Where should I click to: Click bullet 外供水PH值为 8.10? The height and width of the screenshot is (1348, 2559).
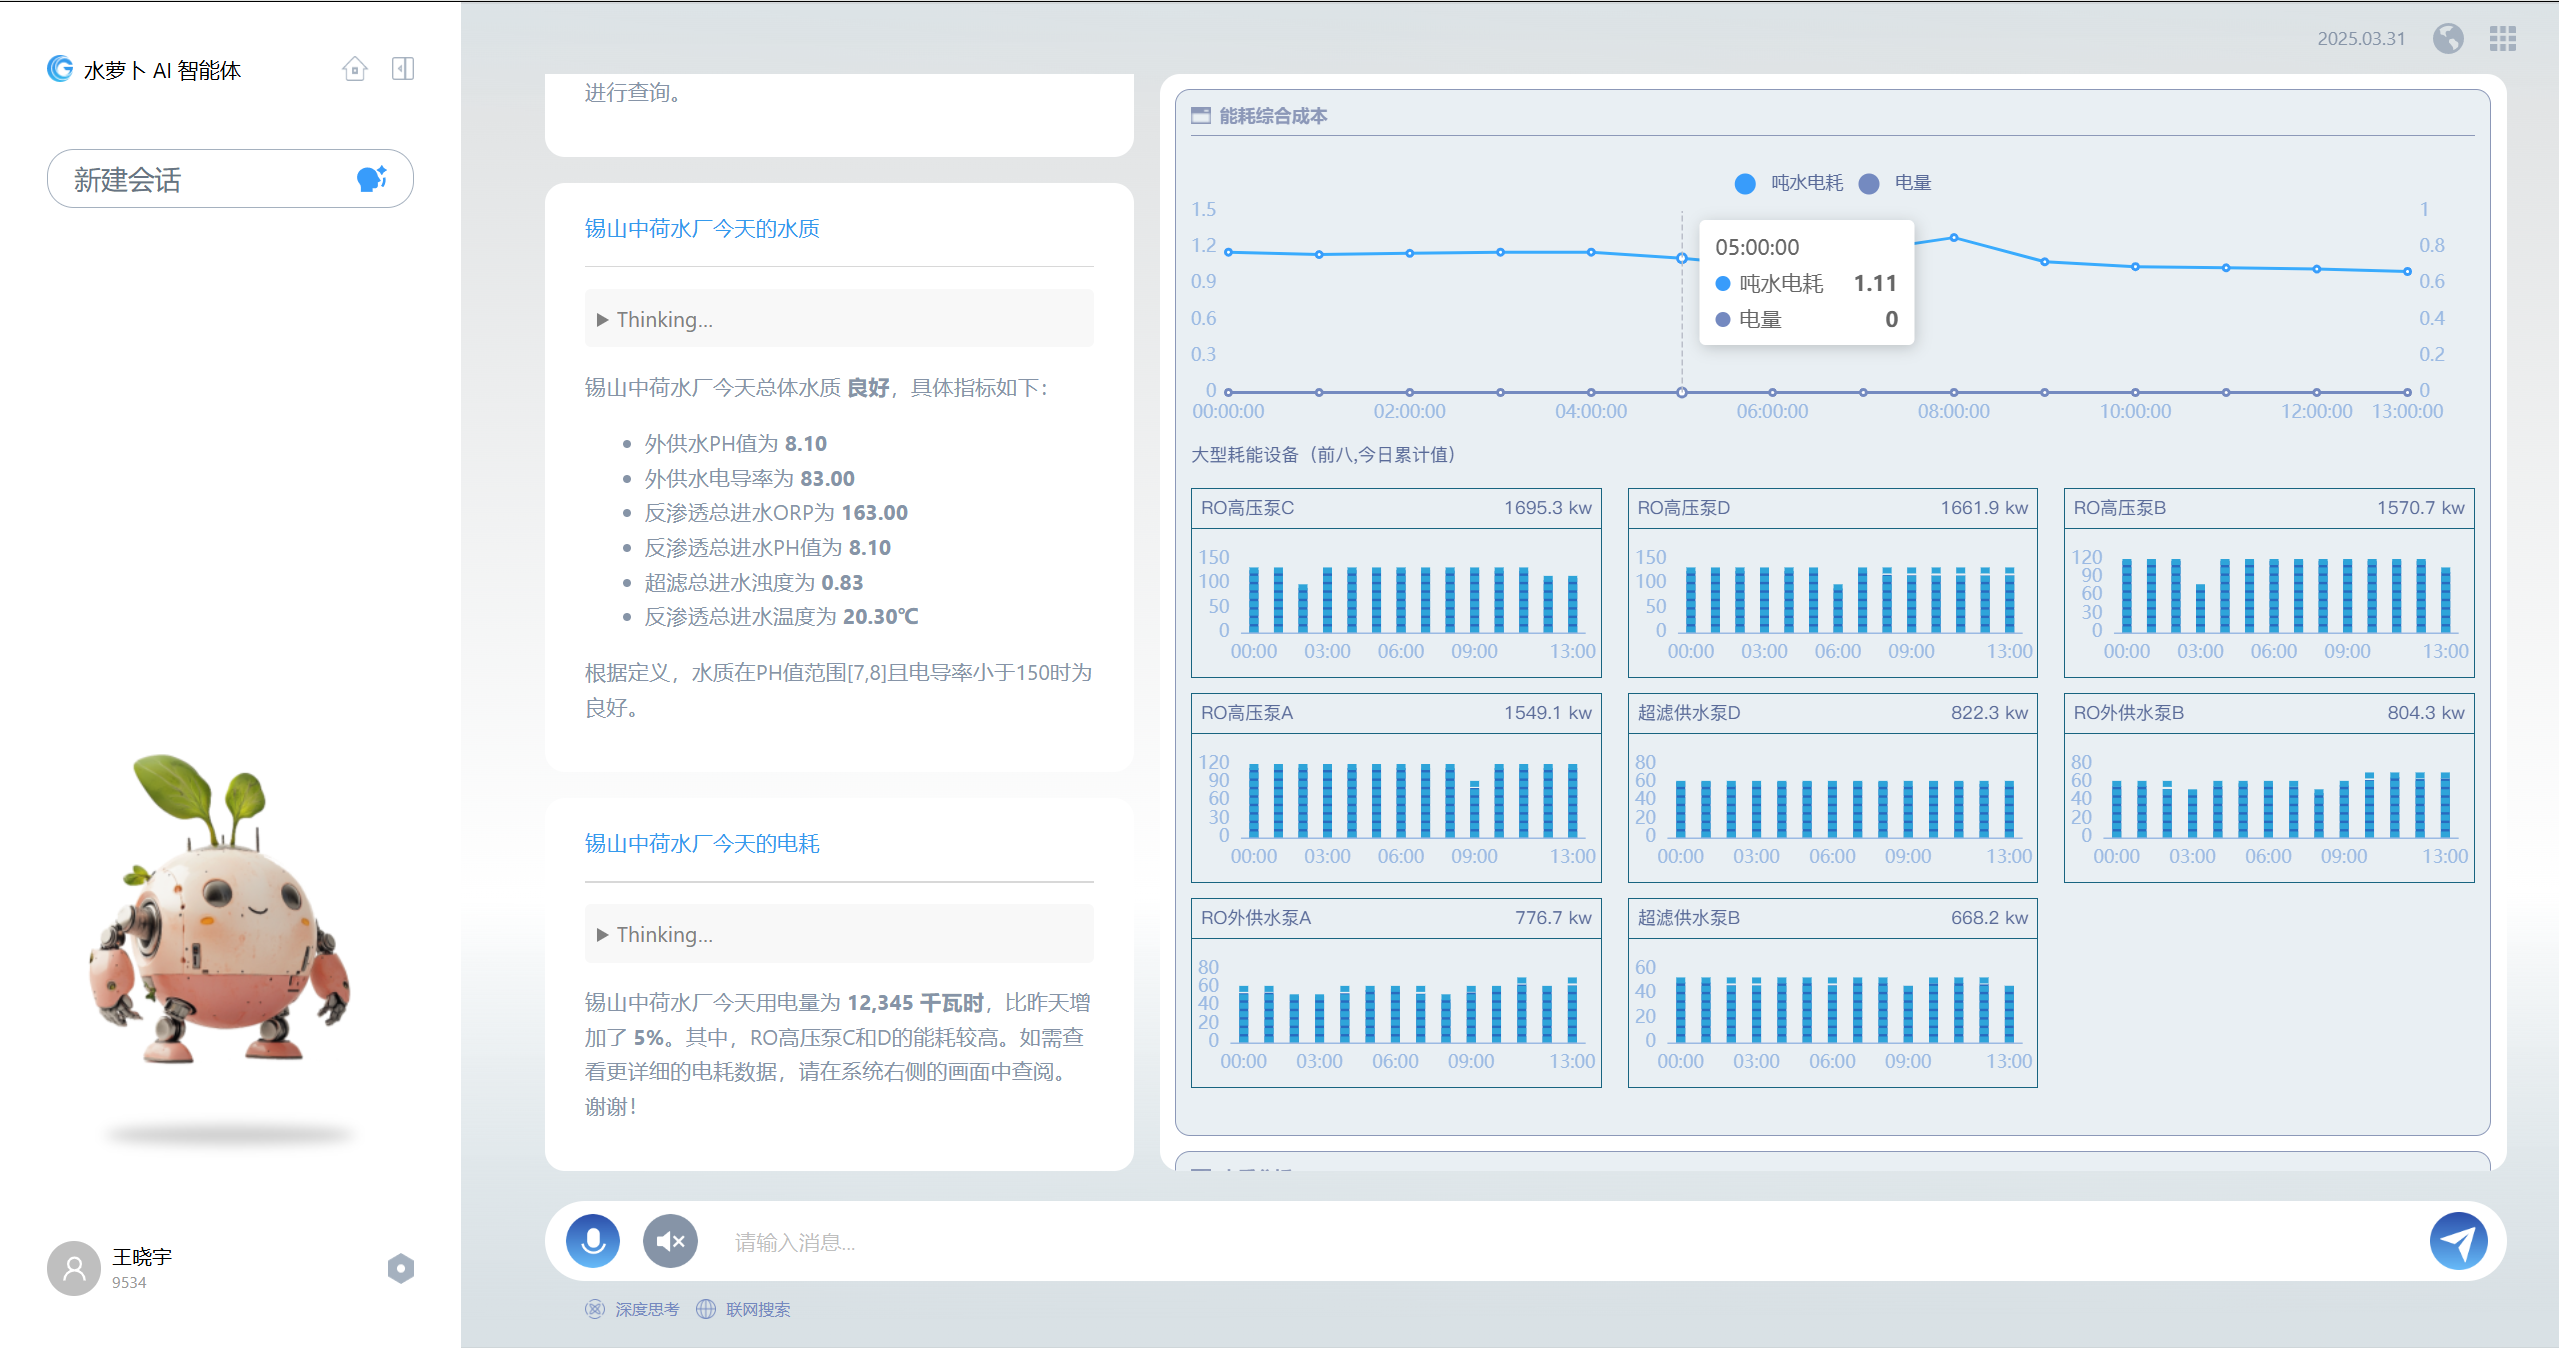pyautogui.click(x=736, y=444)
